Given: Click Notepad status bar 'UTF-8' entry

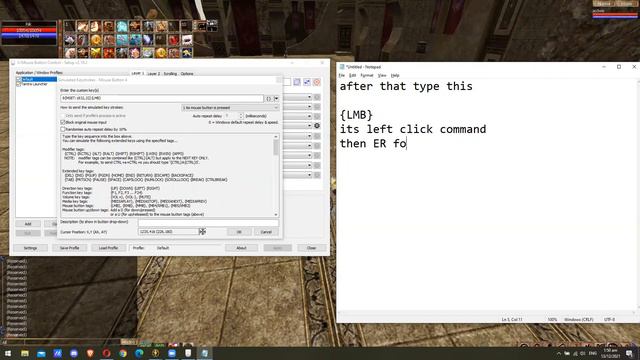Looking at the screenshot, I should [x=609, y=320].
